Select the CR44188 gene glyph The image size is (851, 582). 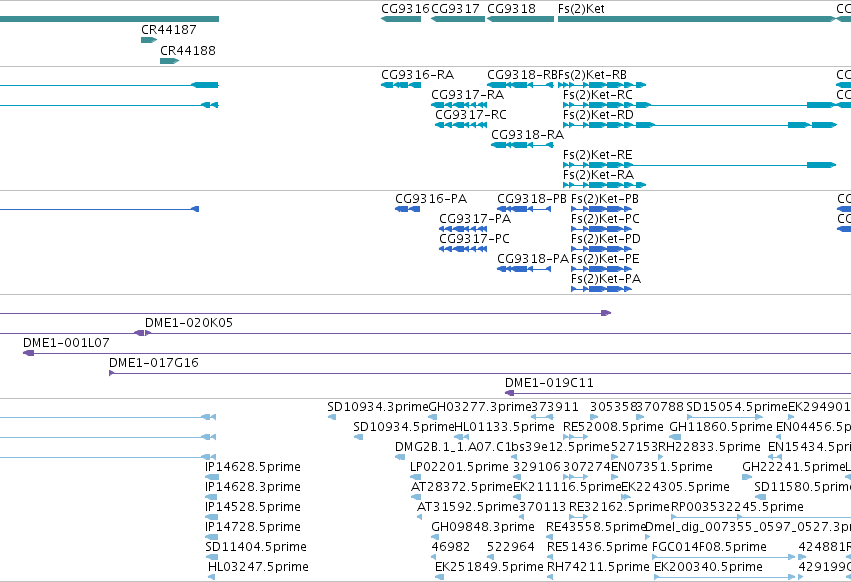click(169, 61)
